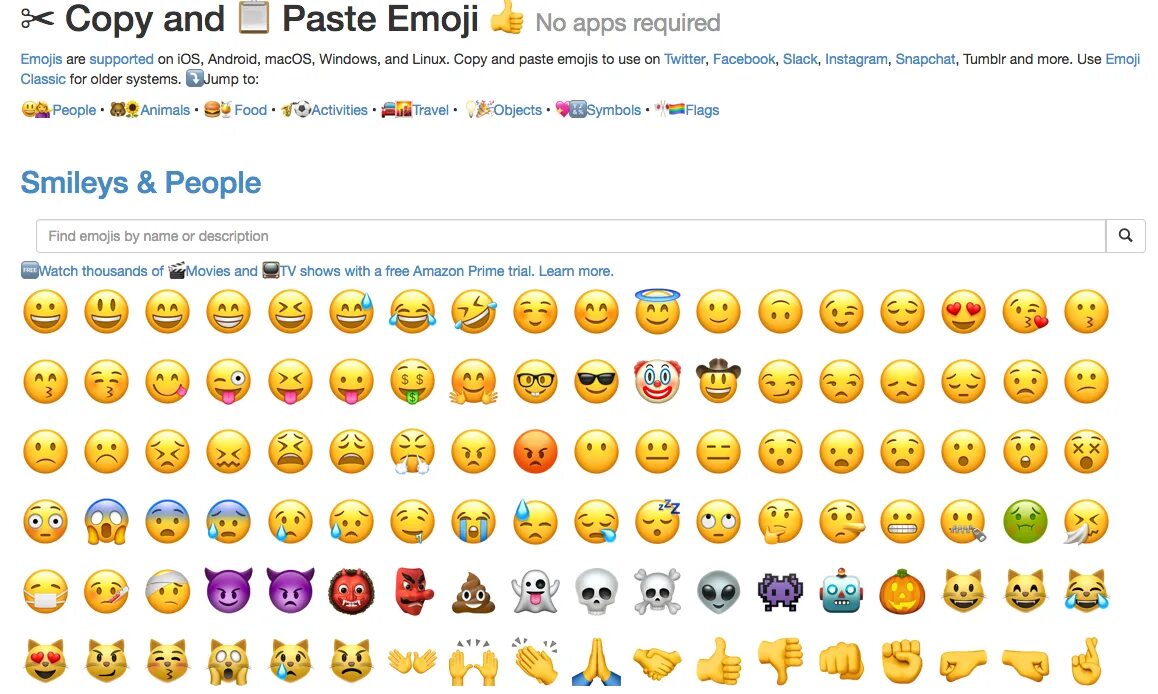Click the robot face emoji

coord(841,591)
